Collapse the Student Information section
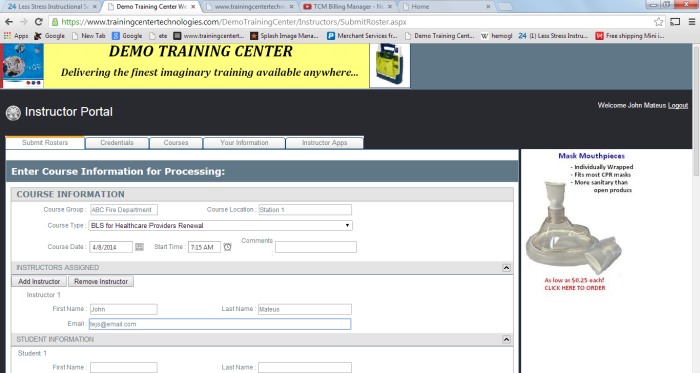 click(506, 340)
